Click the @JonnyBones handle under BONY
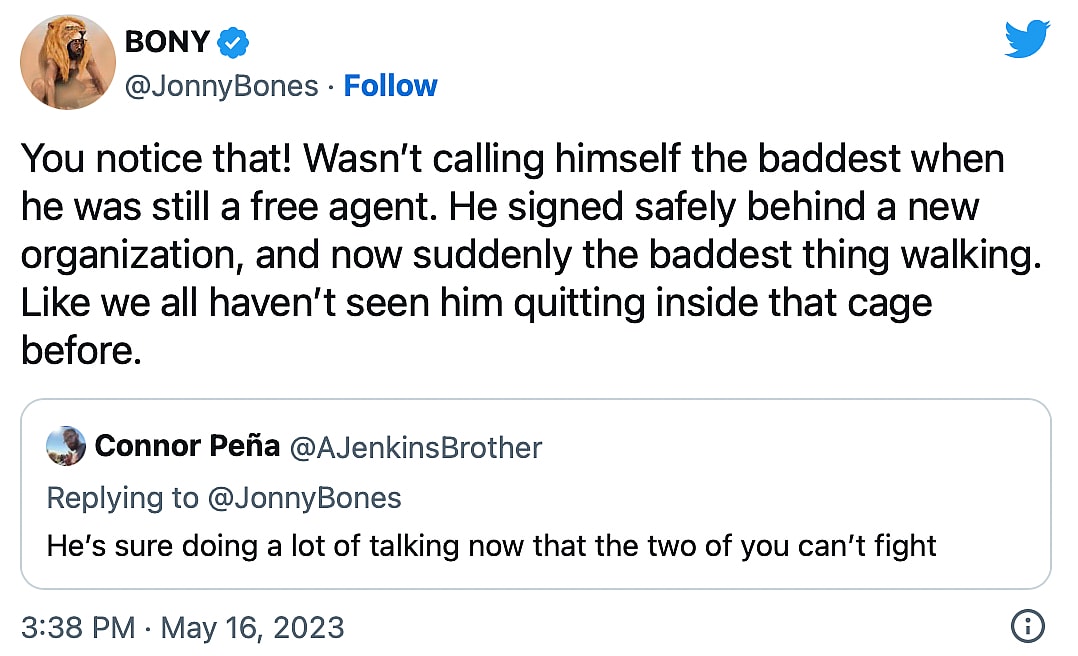Viewport: 1078px width, 656px height. 220,86
